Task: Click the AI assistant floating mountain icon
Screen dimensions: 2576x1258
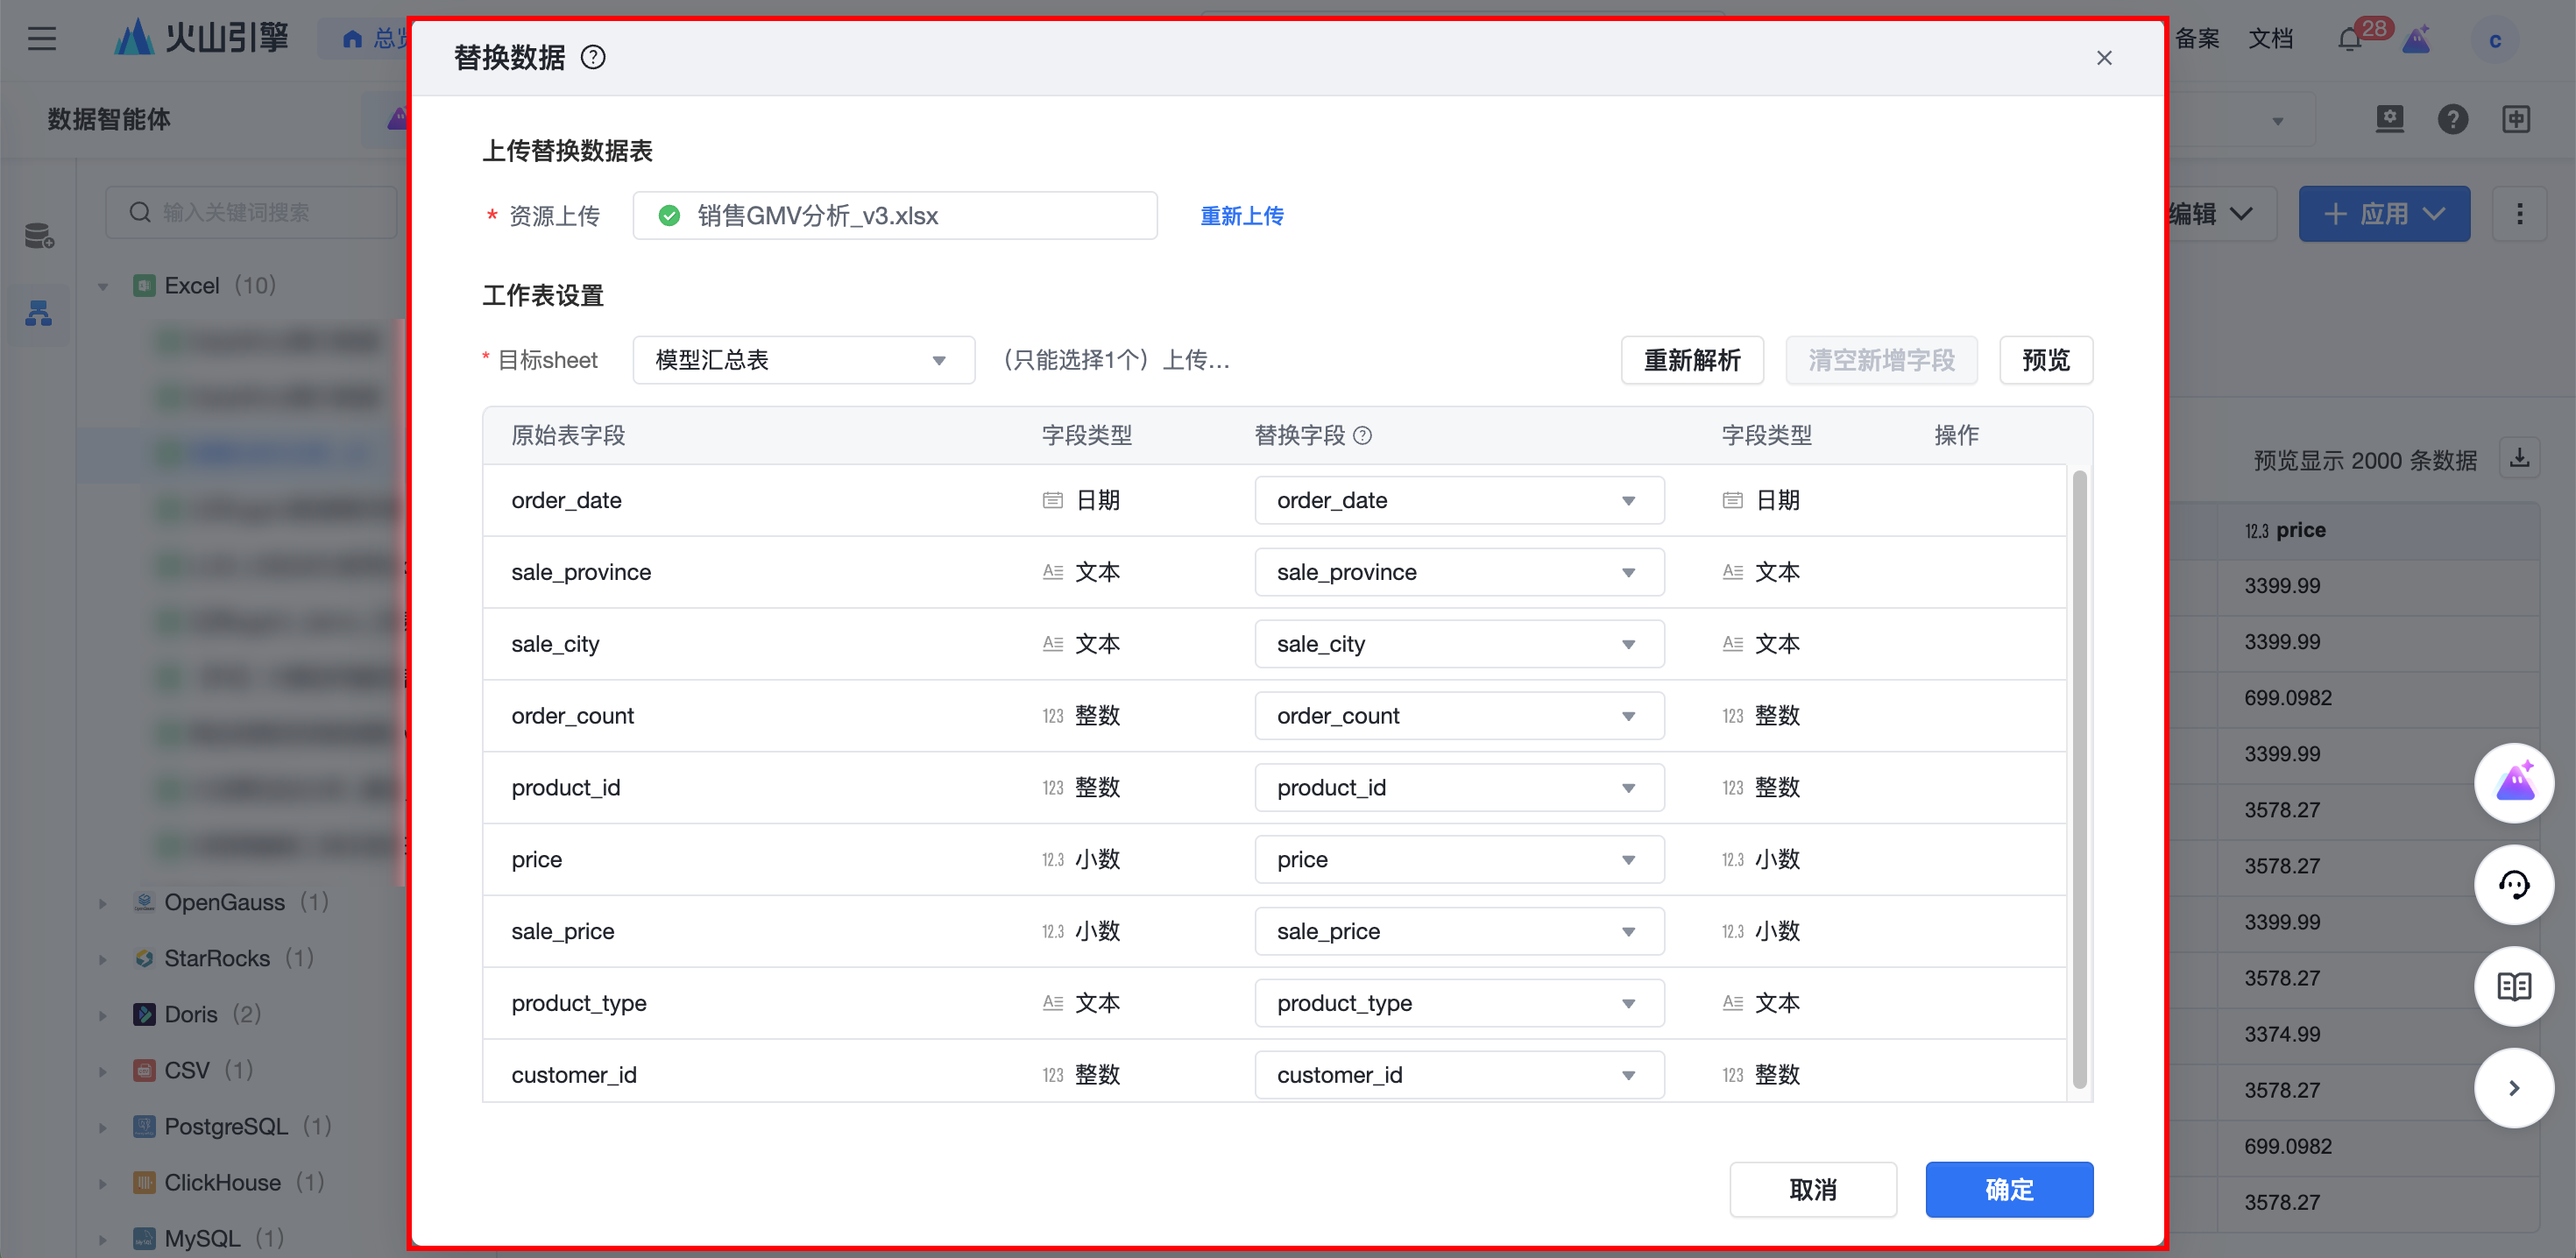Action: coord(2513,783)
